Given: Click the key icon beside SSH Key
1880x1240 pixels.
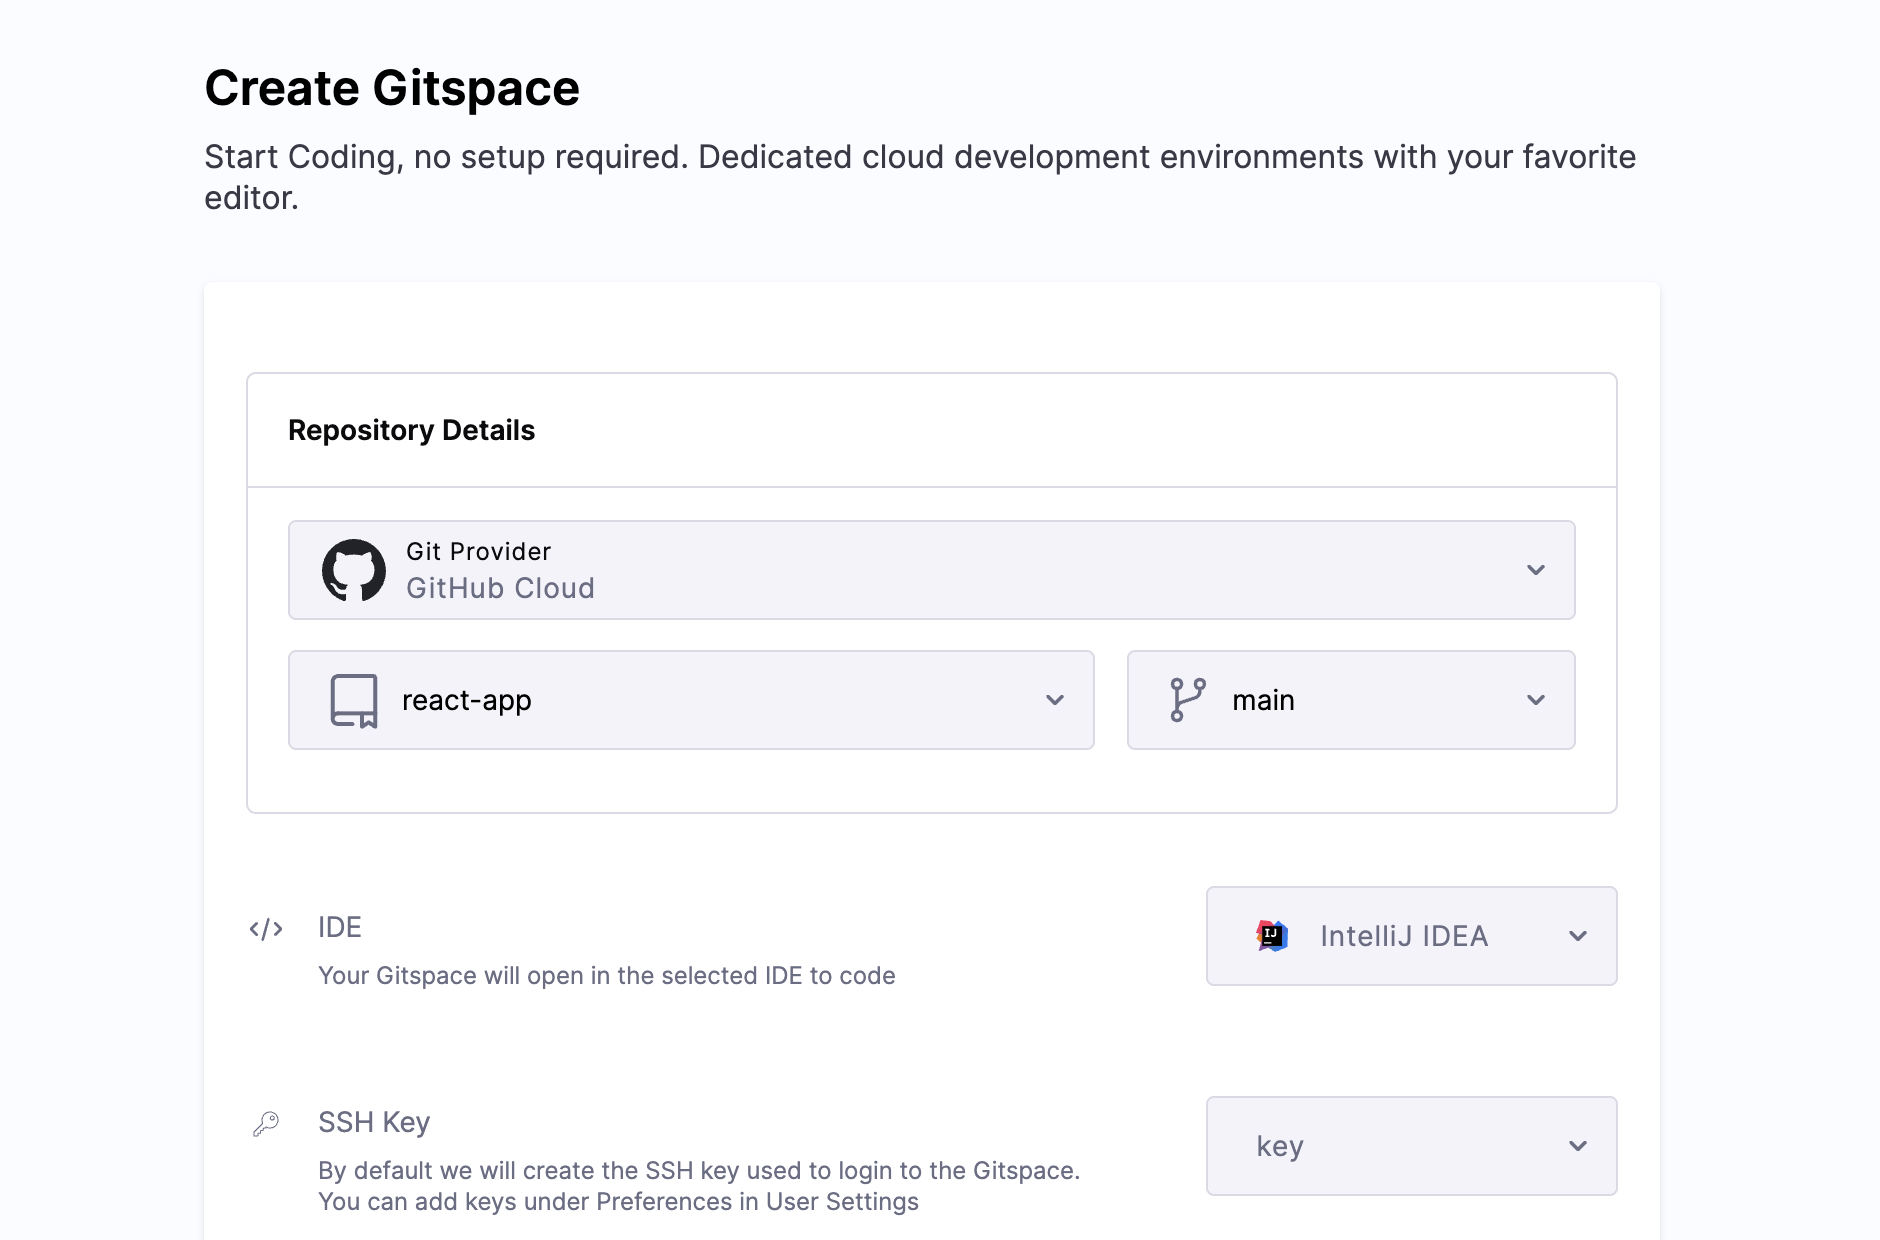Looking at the screenshot, I should [266, 1124].
